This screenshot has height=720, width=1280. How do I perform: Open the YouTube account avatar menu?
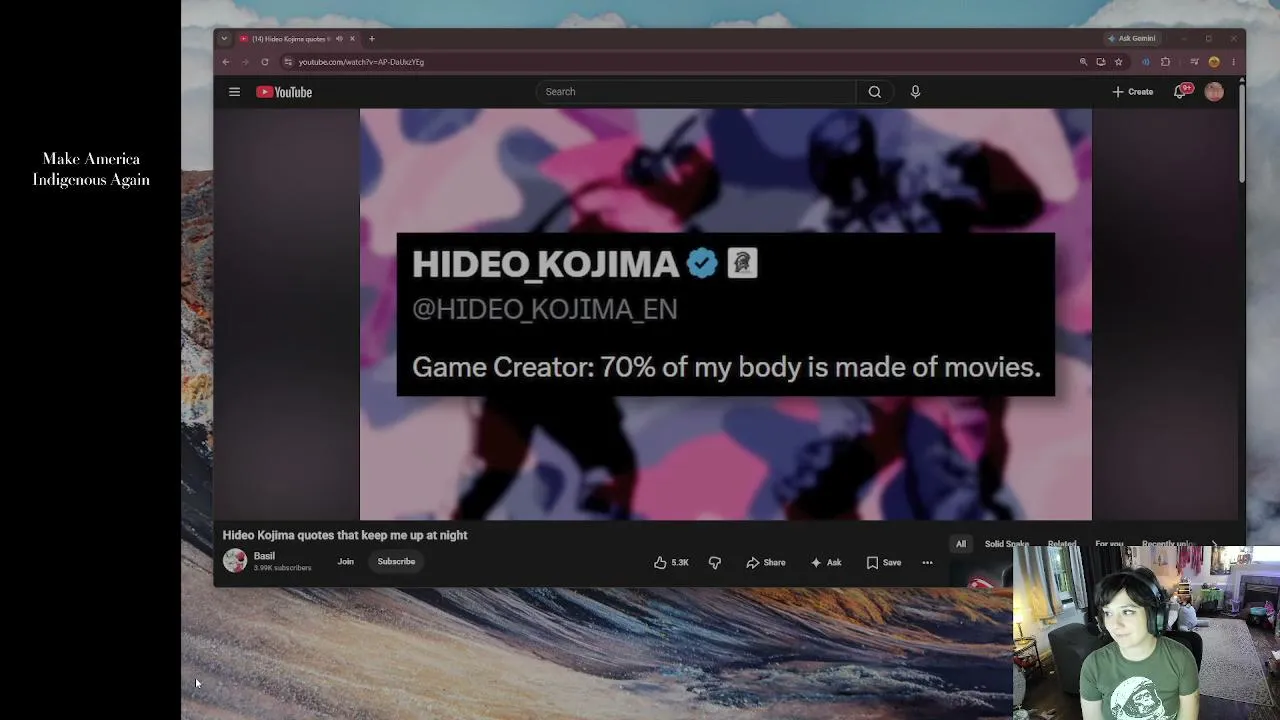point(1214,92)
